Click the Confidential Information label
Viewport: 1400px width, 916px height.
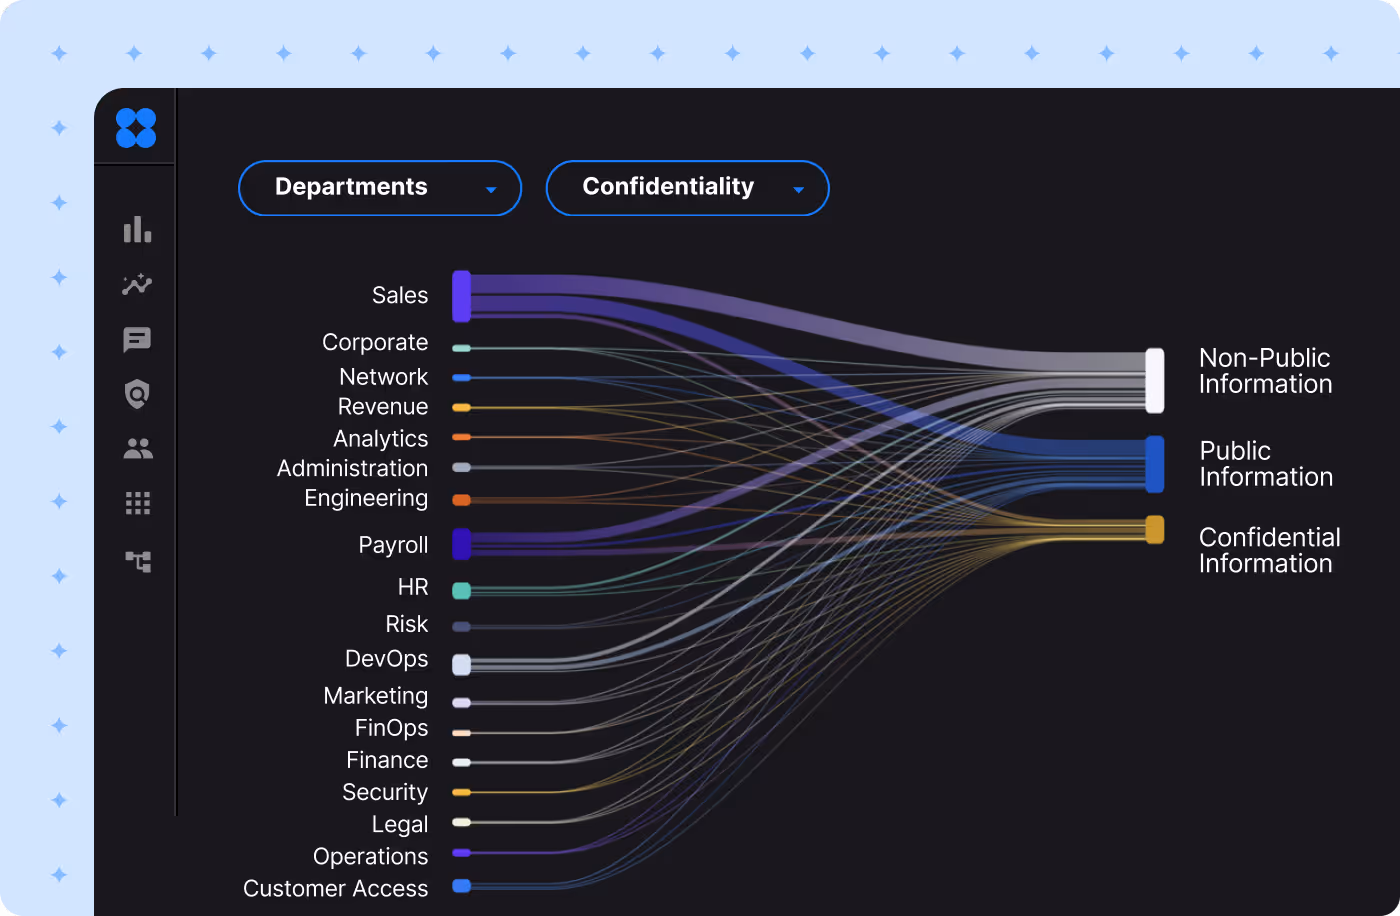[1268, 550]
